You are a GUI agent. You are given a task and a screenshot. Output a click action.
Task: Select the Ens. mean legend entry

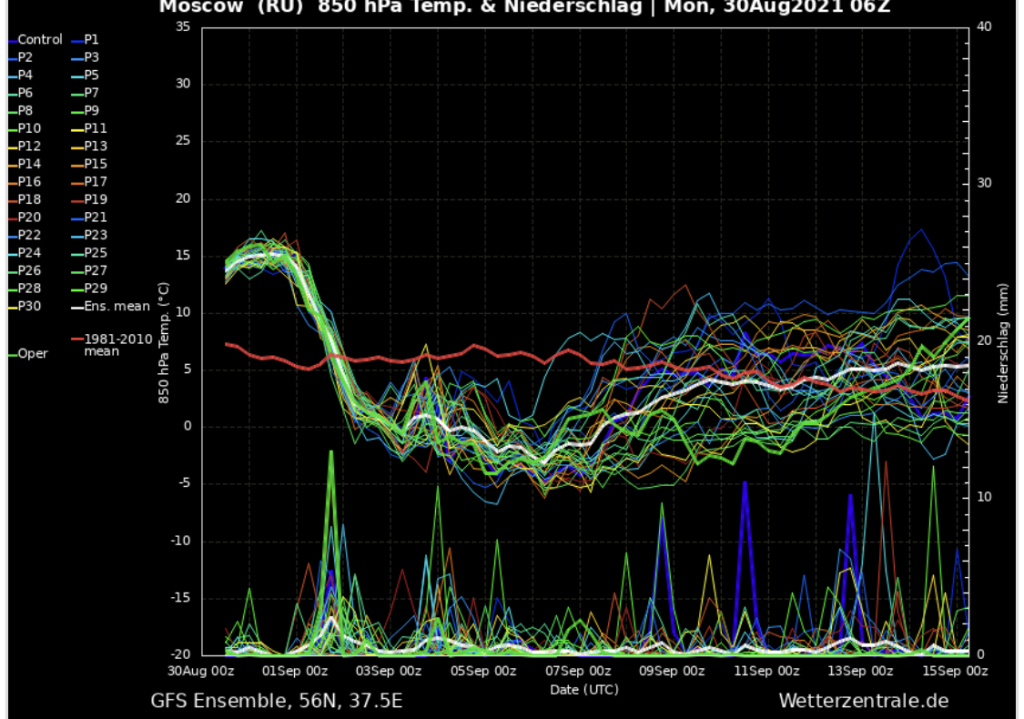click(117, 306)
